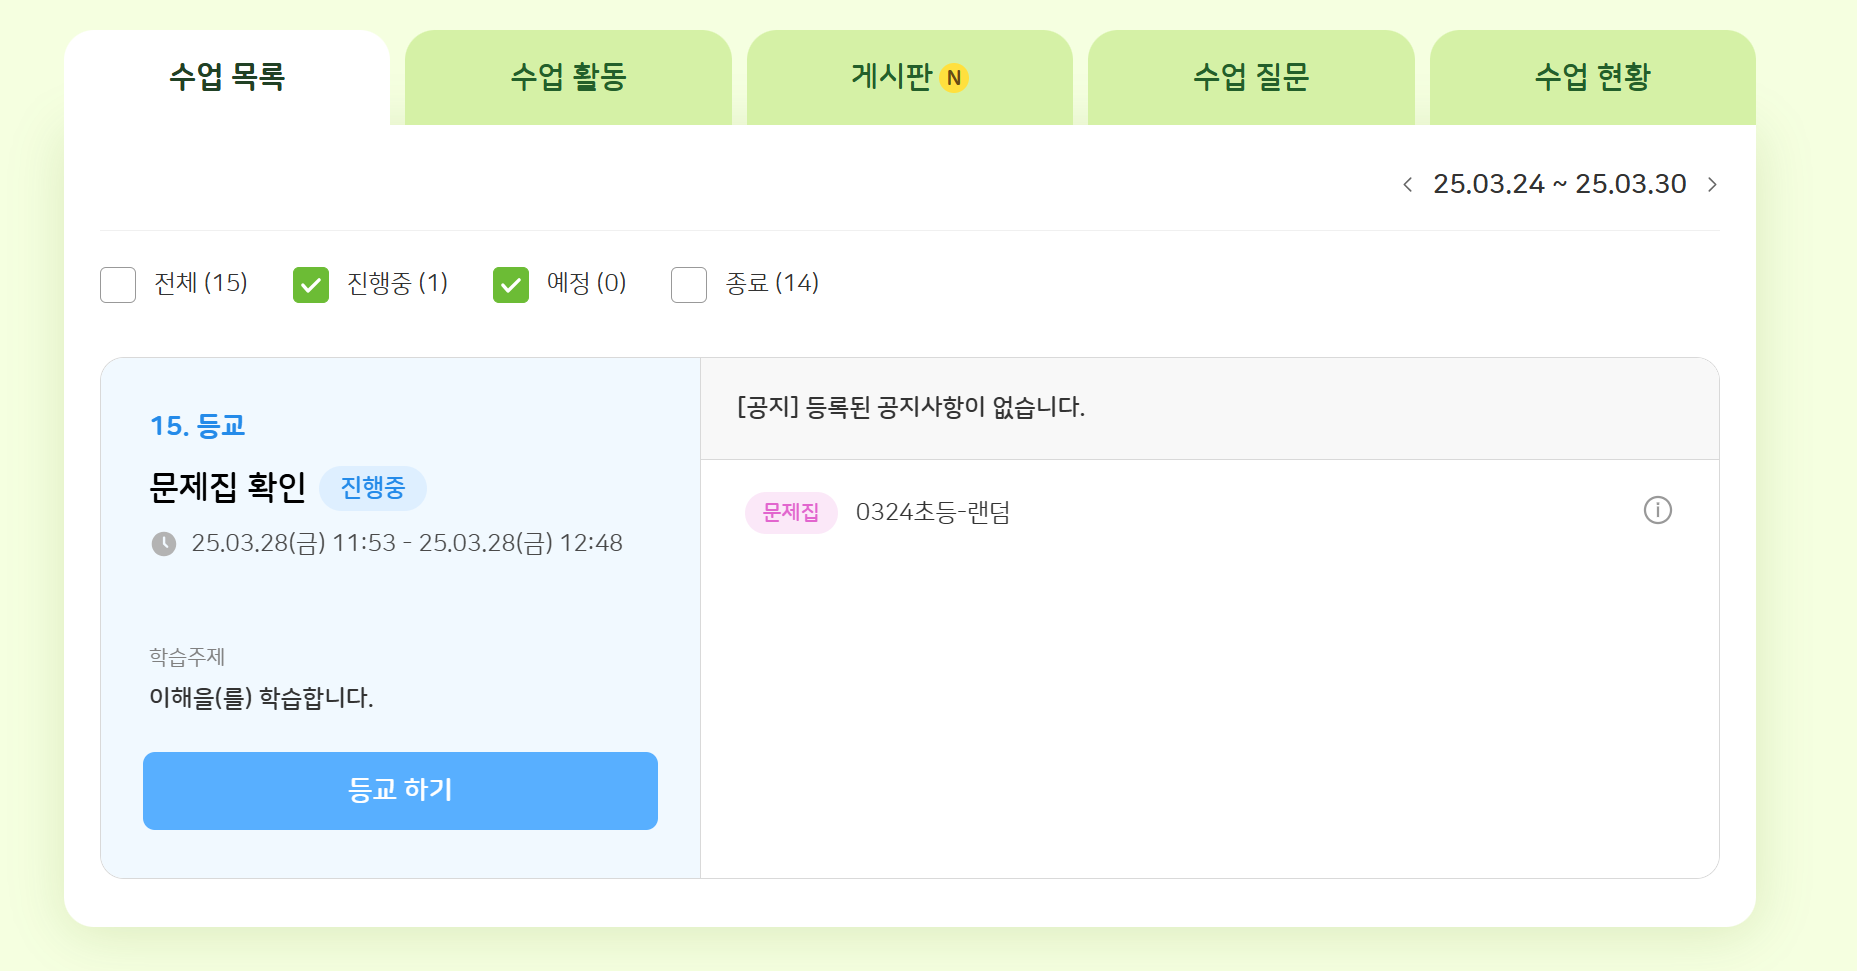This screenshot has width=1857, height=971.
Task: Go to previous week with left chevron
Action: click(1408, 185)
